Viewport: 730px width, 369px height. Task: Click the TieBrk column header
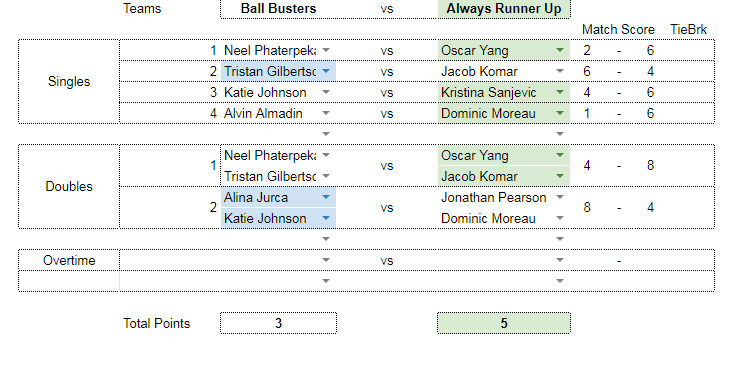click(x=689, y=30)
